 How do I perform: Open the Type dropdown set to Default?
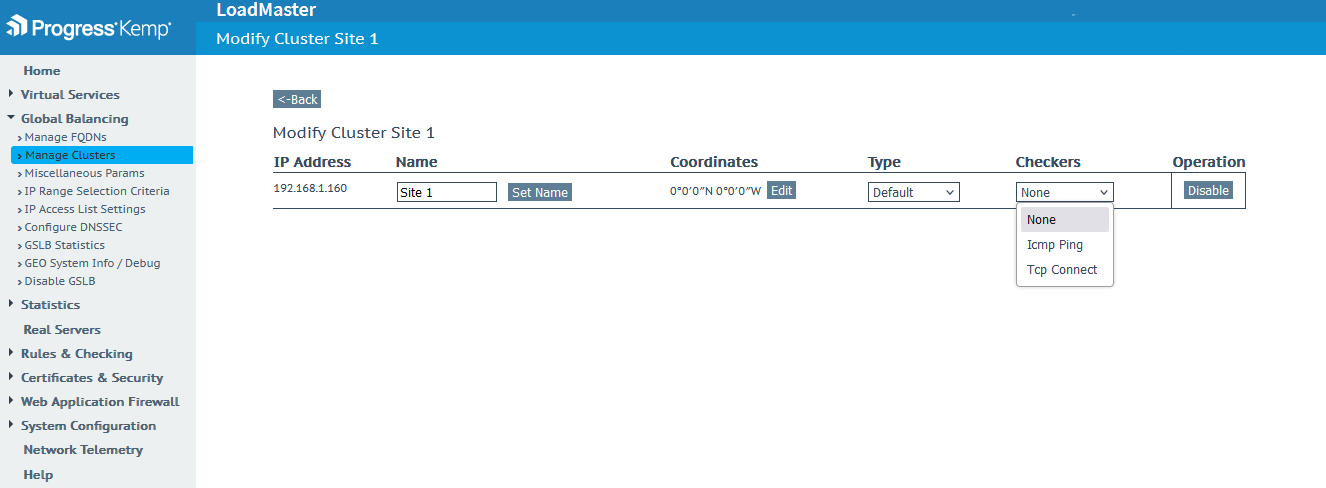pyautogui.click(x=914, y=192)
